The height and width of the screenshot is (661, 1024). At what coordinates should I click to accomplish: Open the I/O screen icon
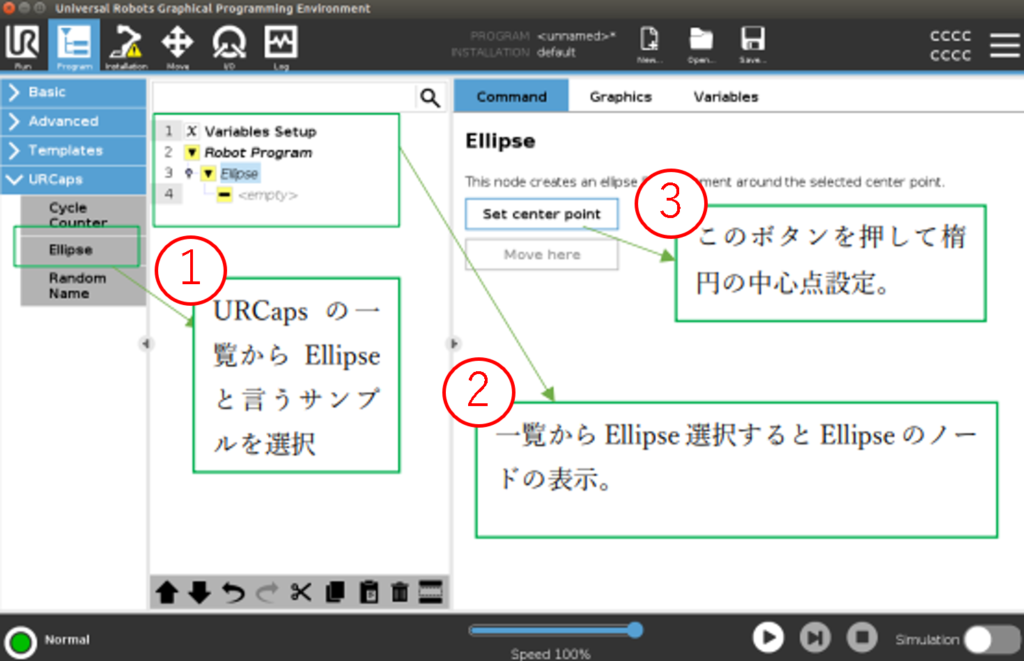[x=229, y=44]
